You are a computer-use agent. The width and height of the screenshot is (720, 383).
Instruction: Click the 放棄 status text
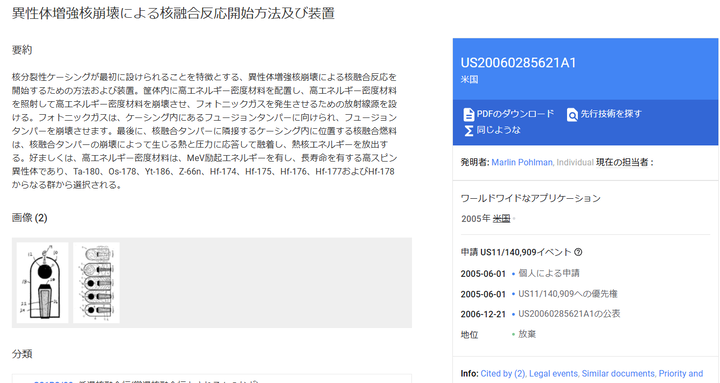click(x=527, y=334)
